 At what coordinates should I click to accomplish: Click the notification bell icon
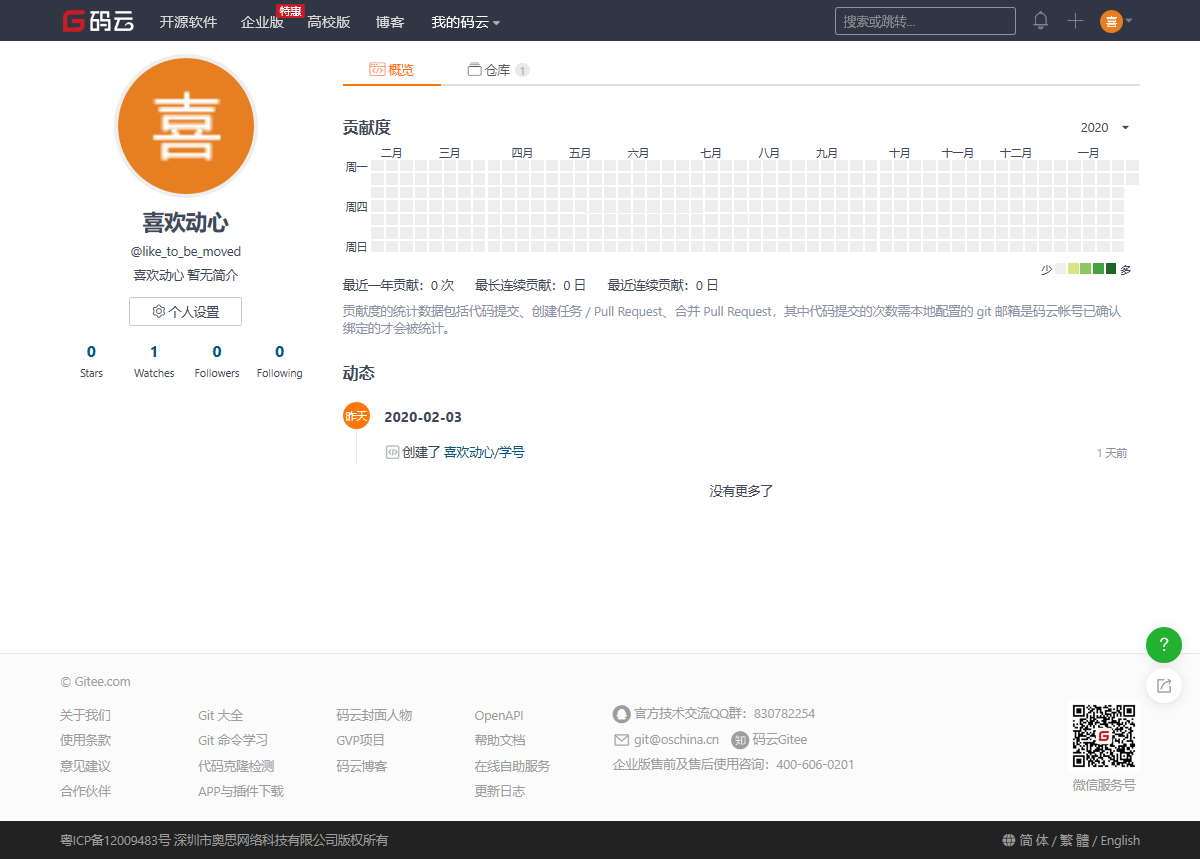coord(1041,21)
